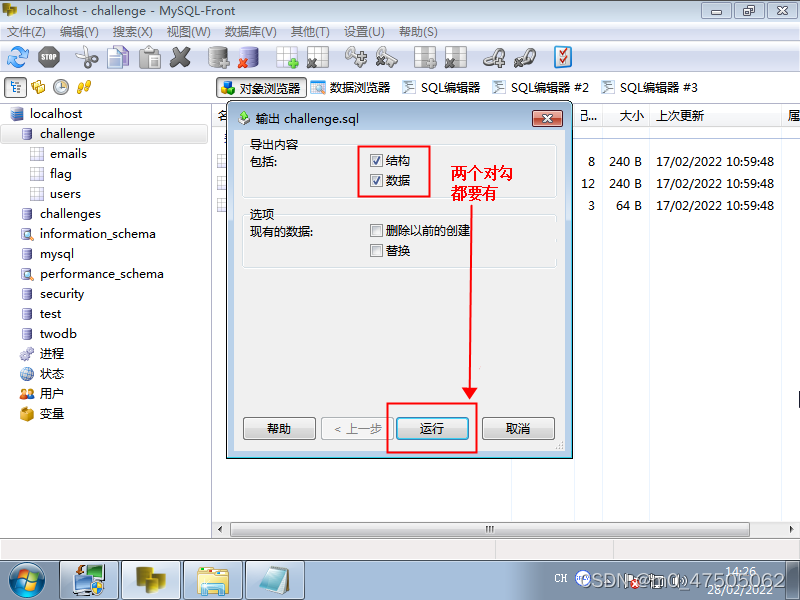Open the 数据库(V) menu
Screen dimensions: 800x600
tap(251, 32)
